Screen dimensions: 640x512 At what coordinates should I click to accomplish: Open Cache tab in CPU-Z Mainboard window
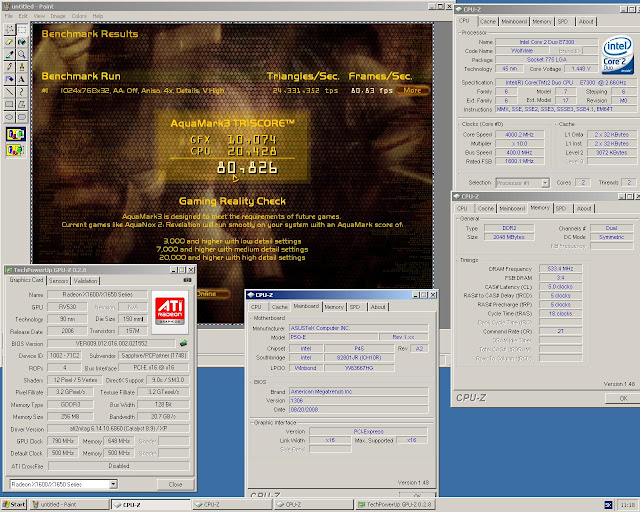[x=279, y=307]
